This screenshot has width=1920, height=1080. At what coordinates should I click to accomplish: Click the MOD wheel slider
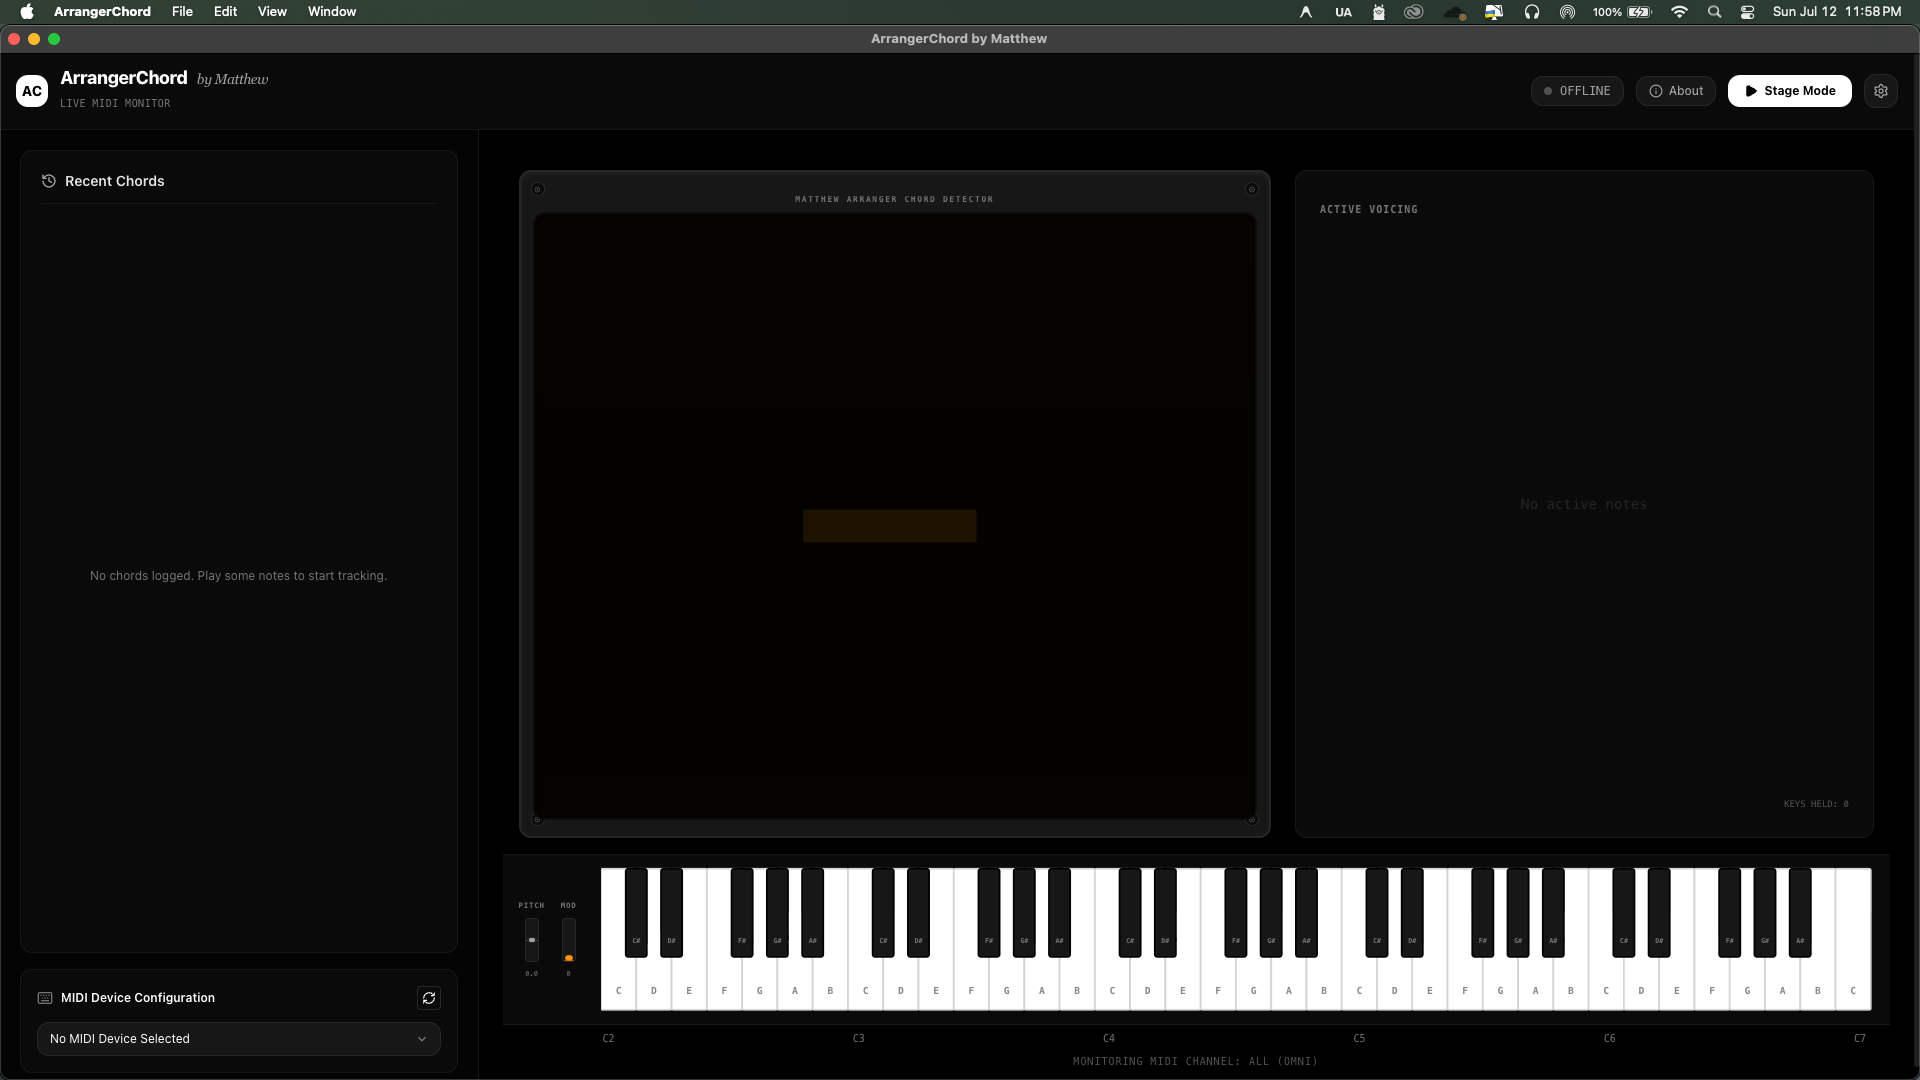[568, 941]
